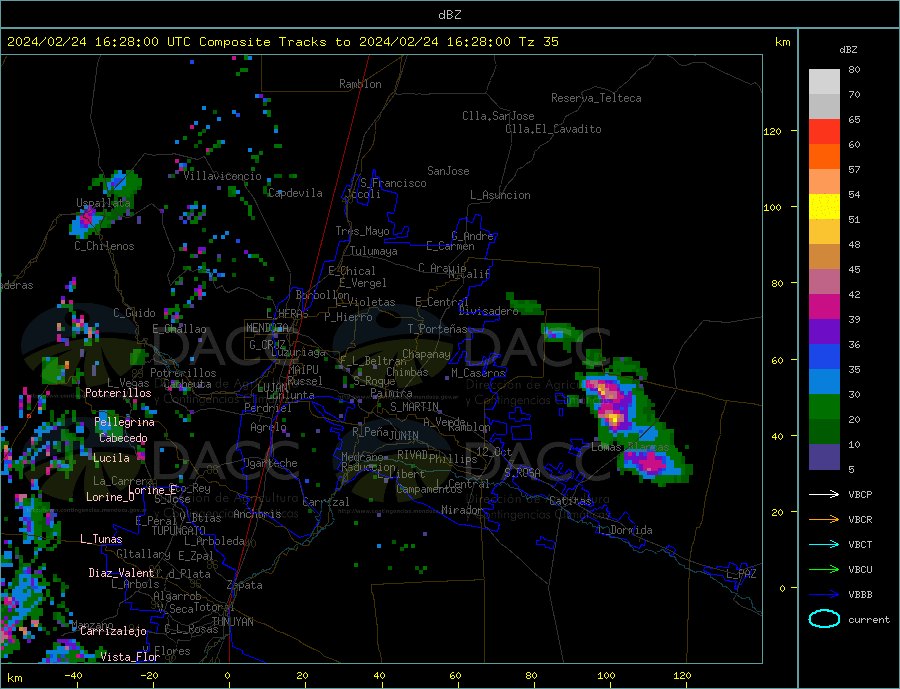900x689 pixels.
Task: Click the Lucila label
Action: click(111, 458)
